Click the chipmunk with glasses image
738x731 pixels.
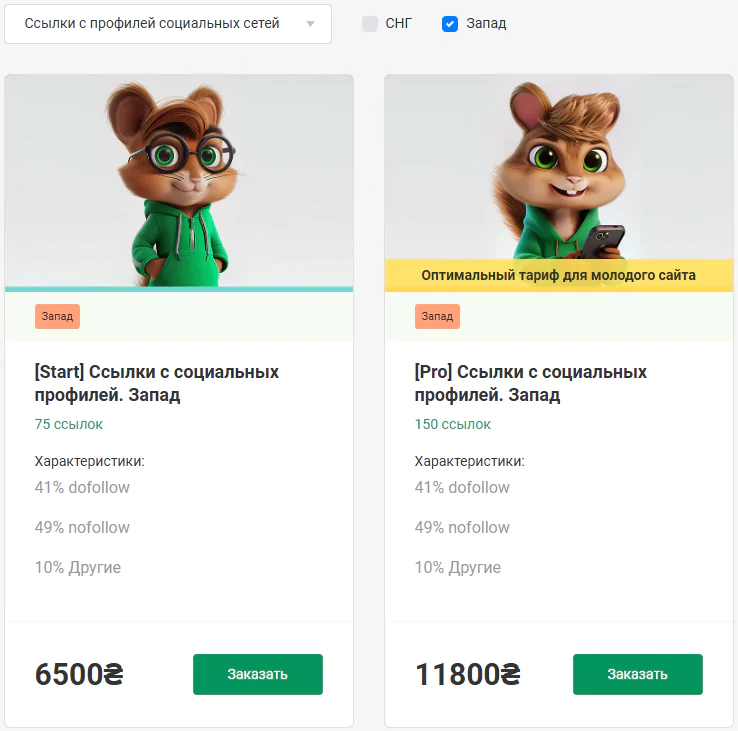179,180
